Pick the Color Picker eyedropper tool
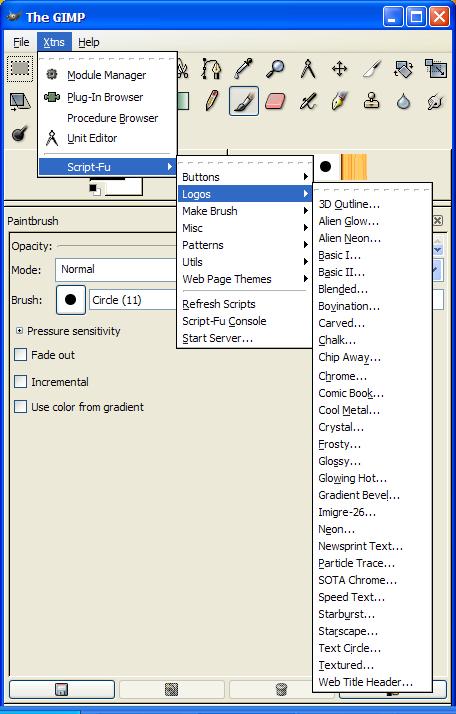456x714 pixels. (x=244, y=69)
